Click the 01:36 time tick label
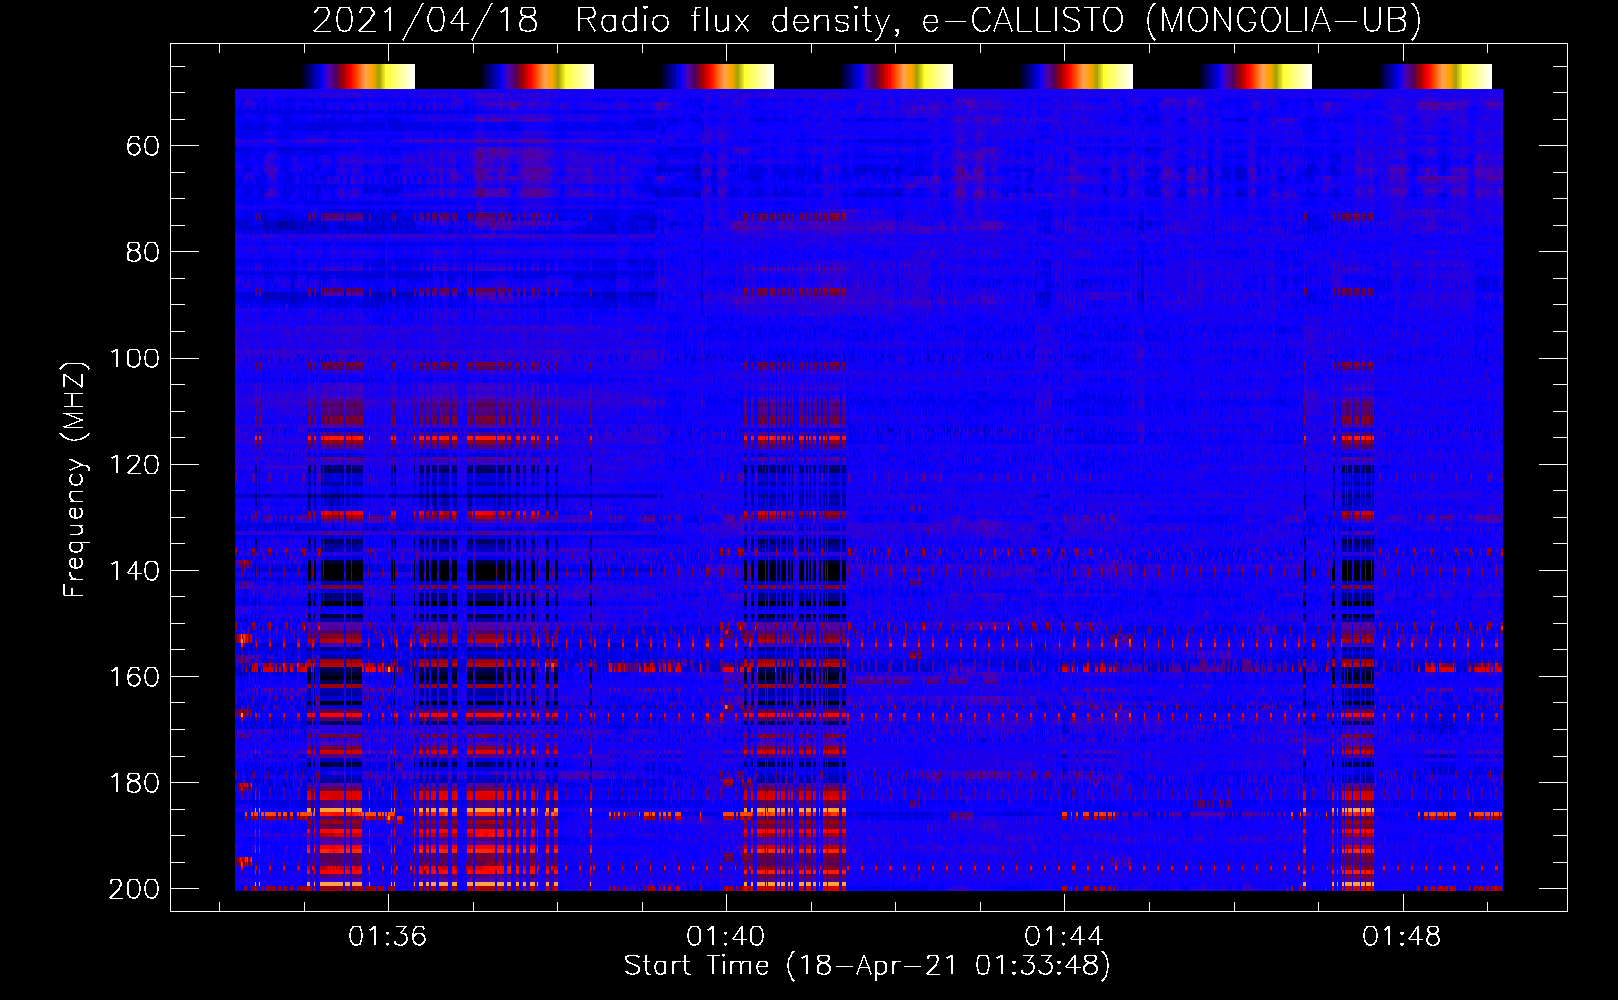Image resolution: width=1618 pixels, height=1000 pixels. (x=387, y=936)
